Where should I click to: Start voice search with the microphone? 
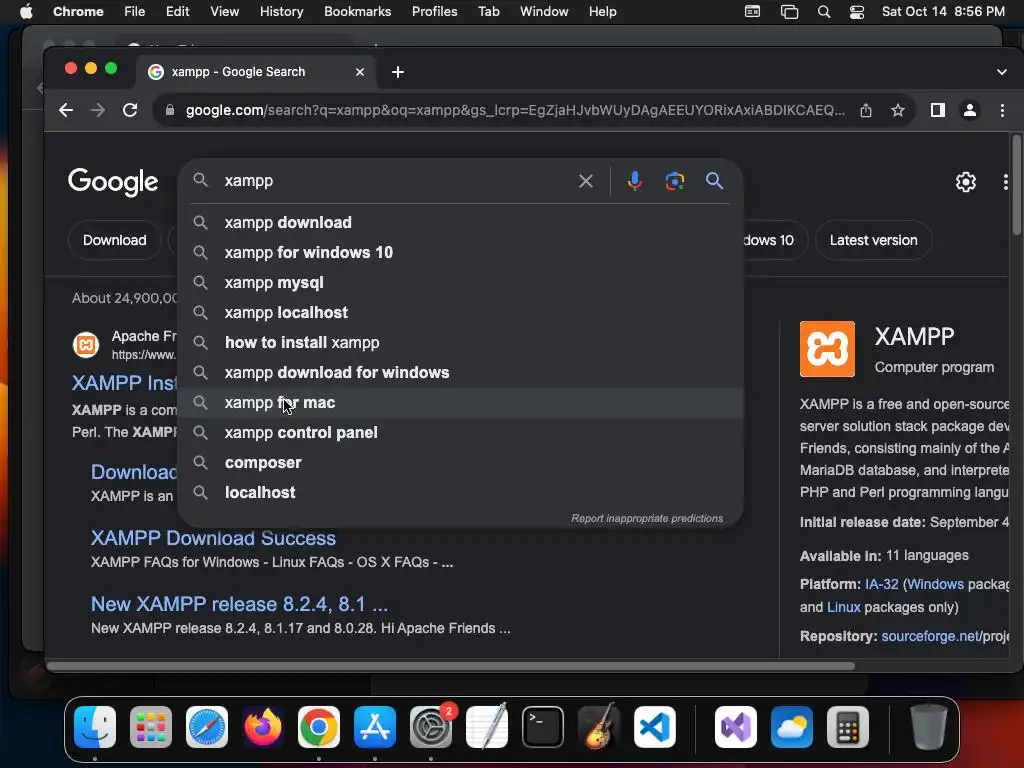tap(634, 181)
